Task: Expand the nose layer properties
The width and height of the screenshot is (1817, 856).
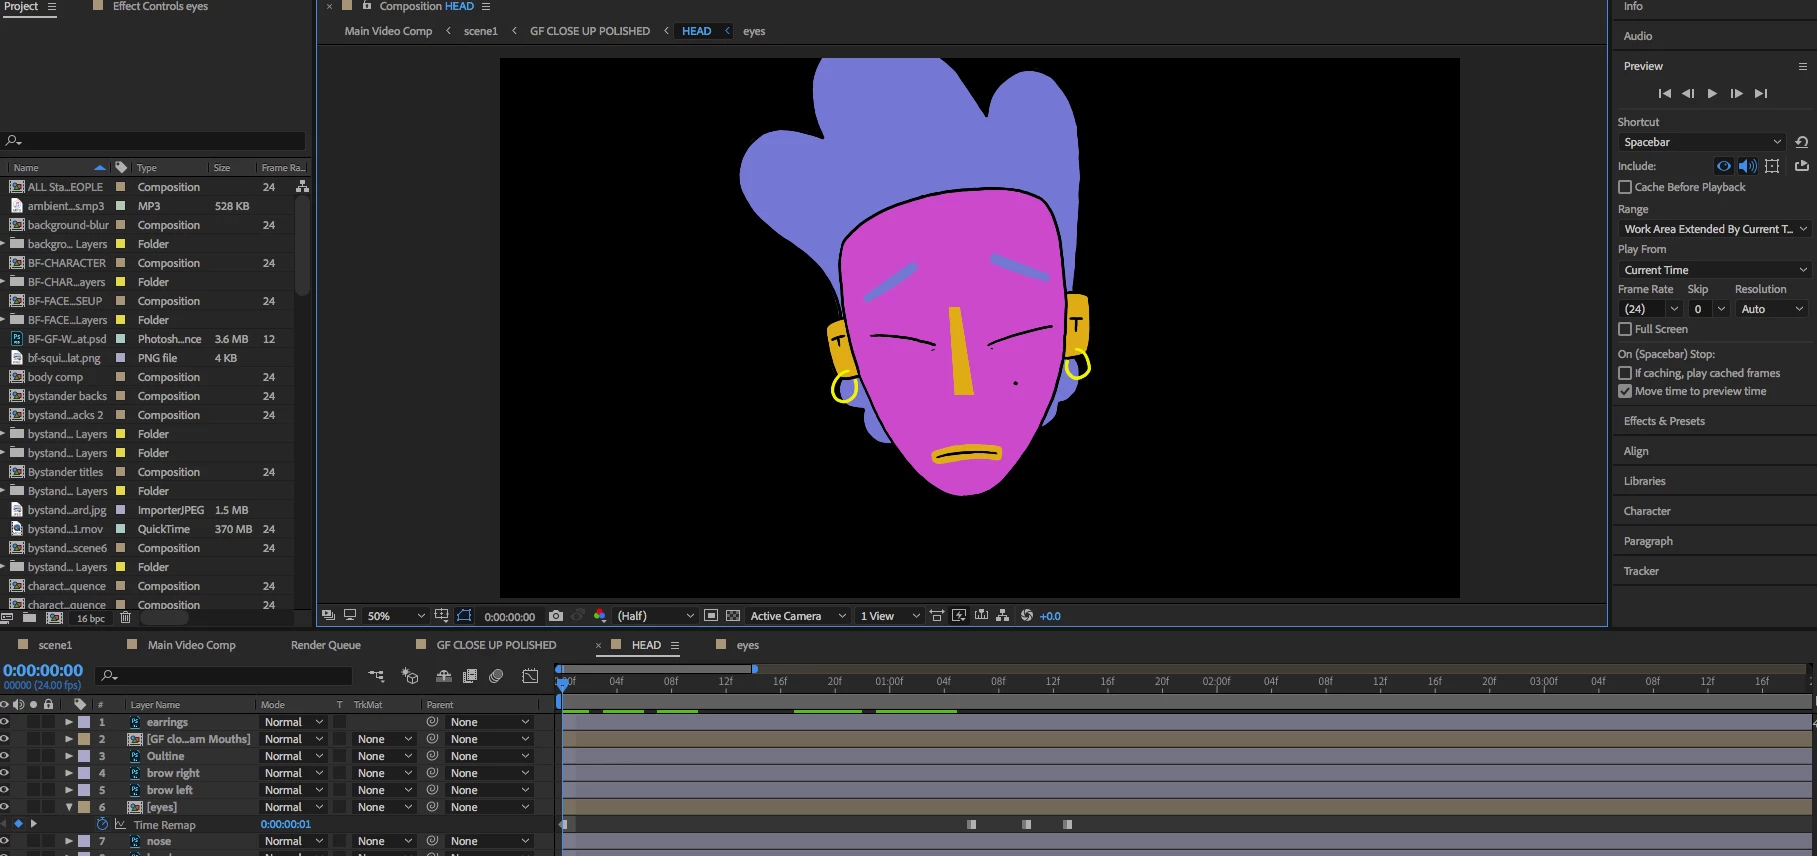Action: pos(69,841)
